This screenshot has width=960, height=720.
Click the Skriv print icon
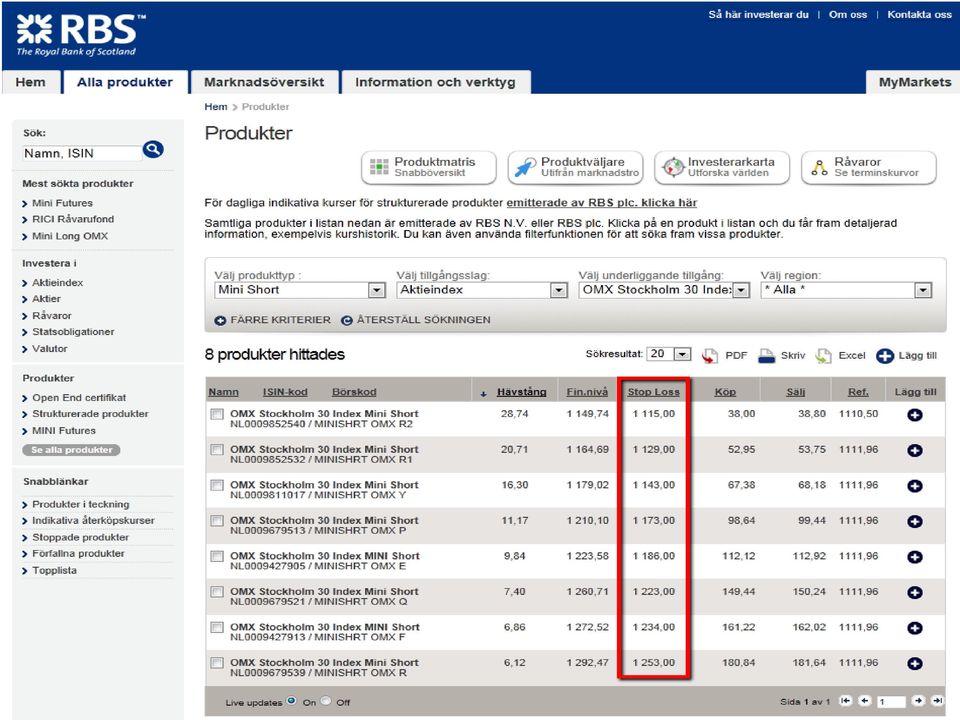pyautogui.click(x=767, y=356)
